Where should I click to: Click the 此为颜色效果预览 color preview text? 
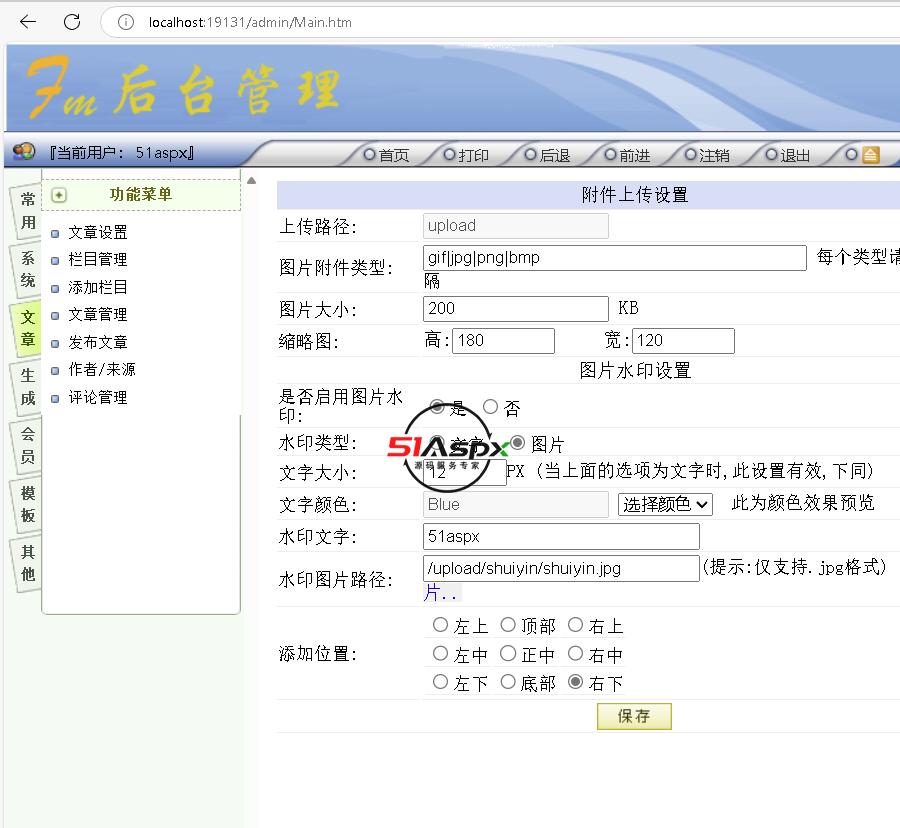point(803,503)
